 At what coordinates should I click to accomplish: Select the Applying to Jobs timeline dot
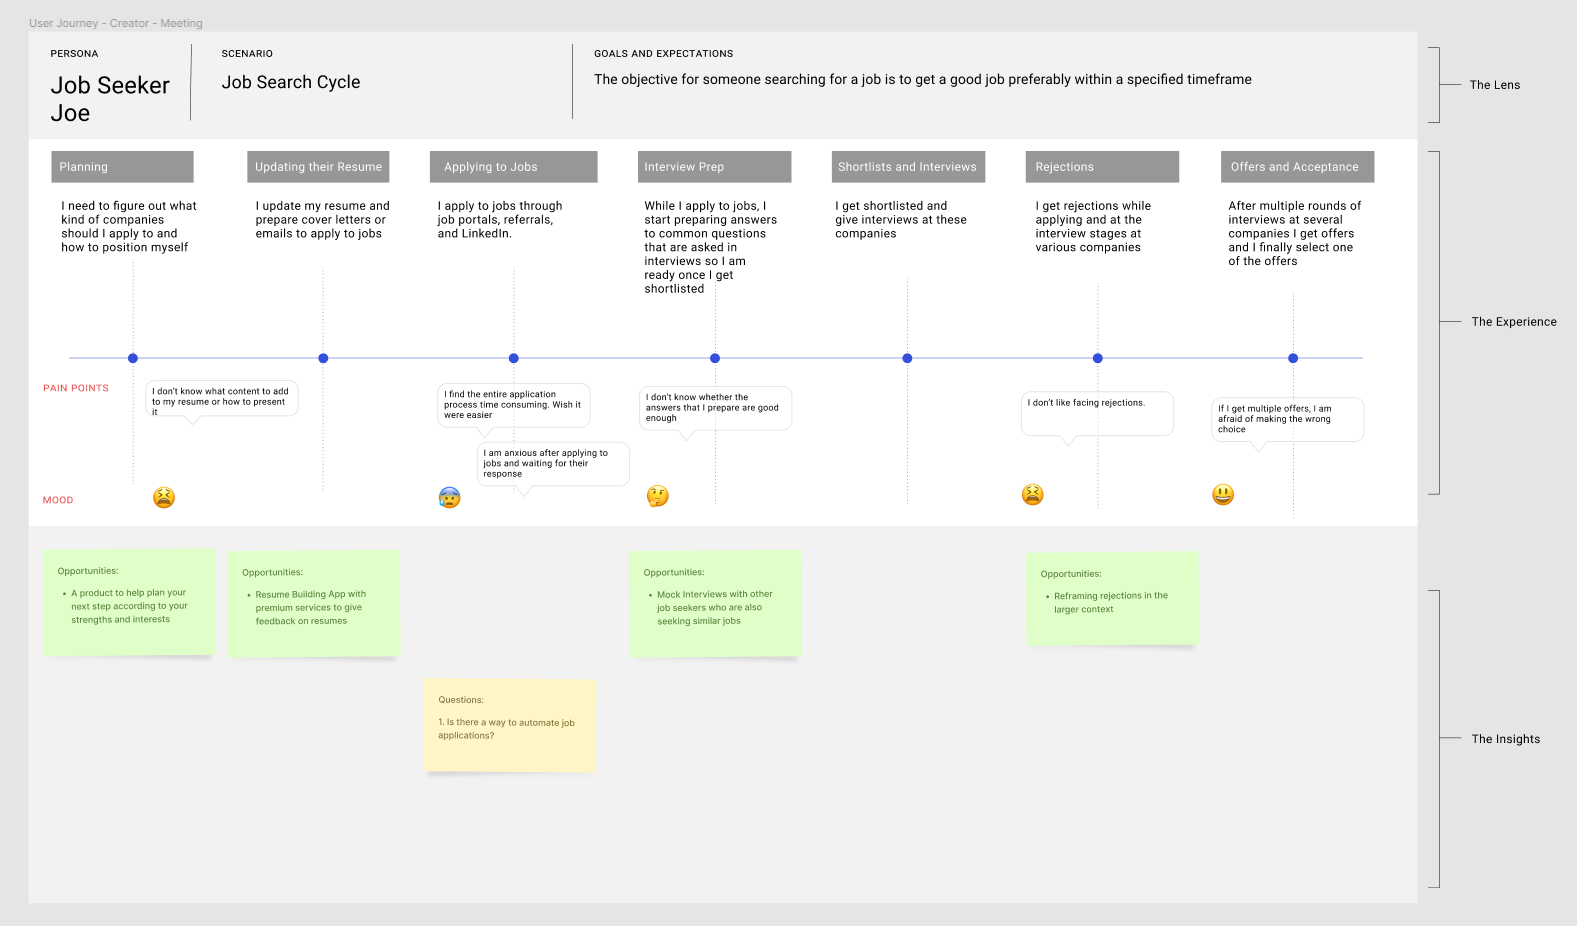(514, 358)
